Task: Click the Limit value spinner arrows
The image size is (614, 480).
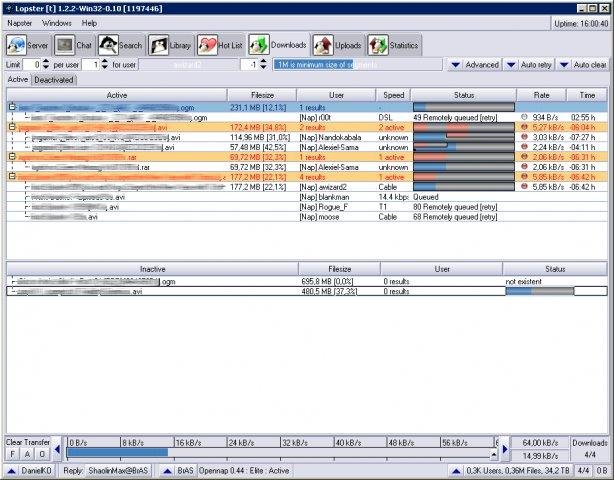Action: click(x=46, y=64)
